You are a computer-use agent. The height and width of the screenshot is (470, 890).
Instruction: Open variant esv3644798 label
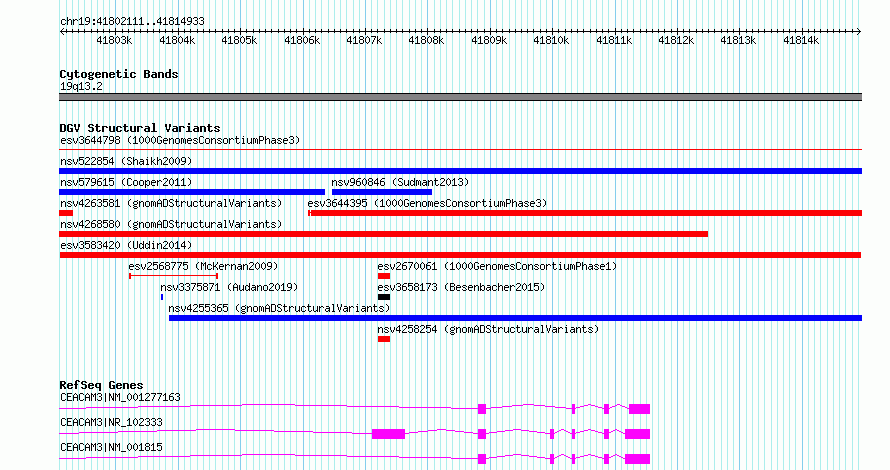(180, 140)
